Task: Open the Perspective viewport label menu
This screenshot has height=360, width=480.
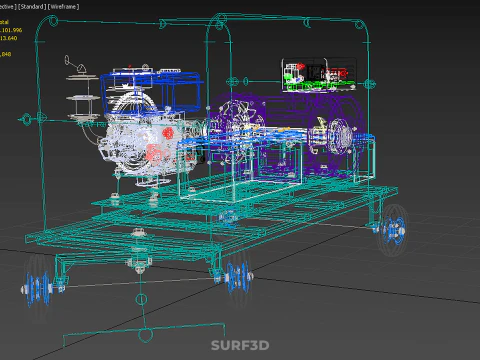Action: [x=7, y=7]
